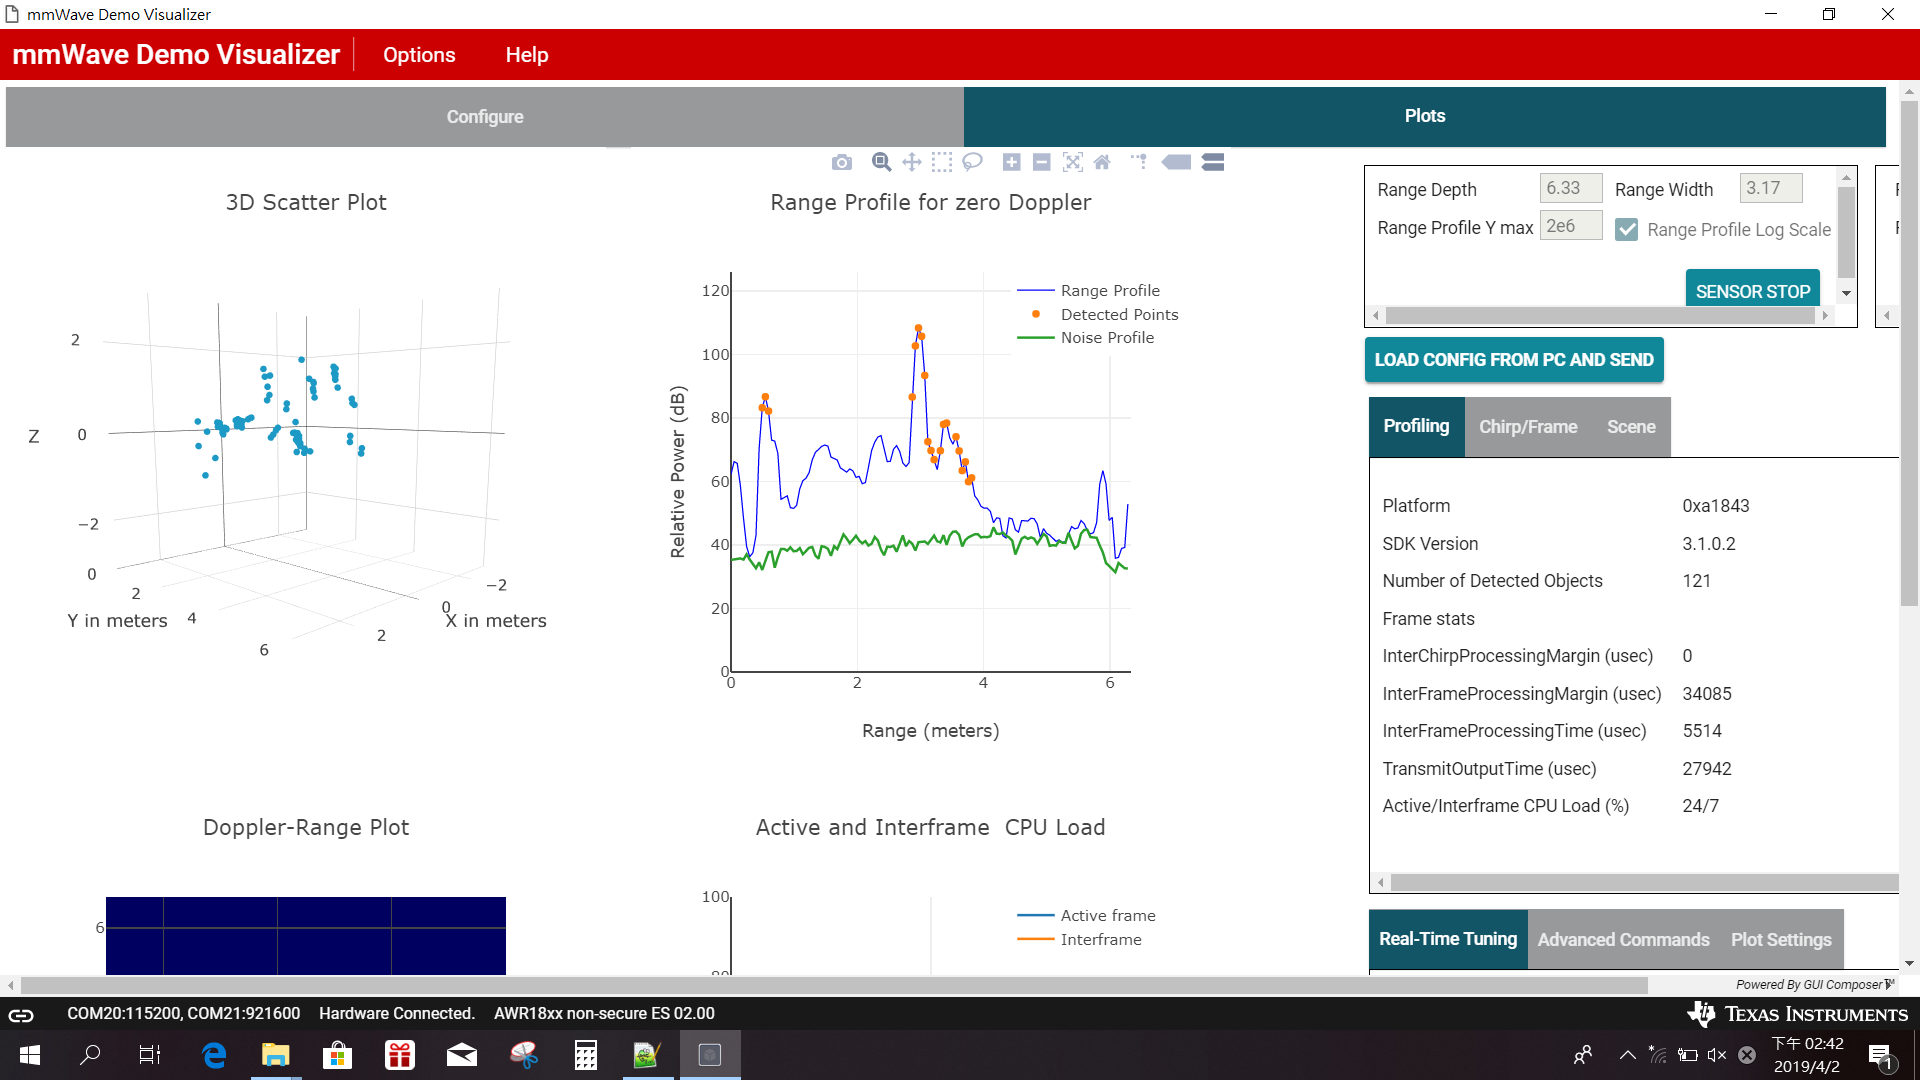Open the Scene tab

tap(1631, 427)
